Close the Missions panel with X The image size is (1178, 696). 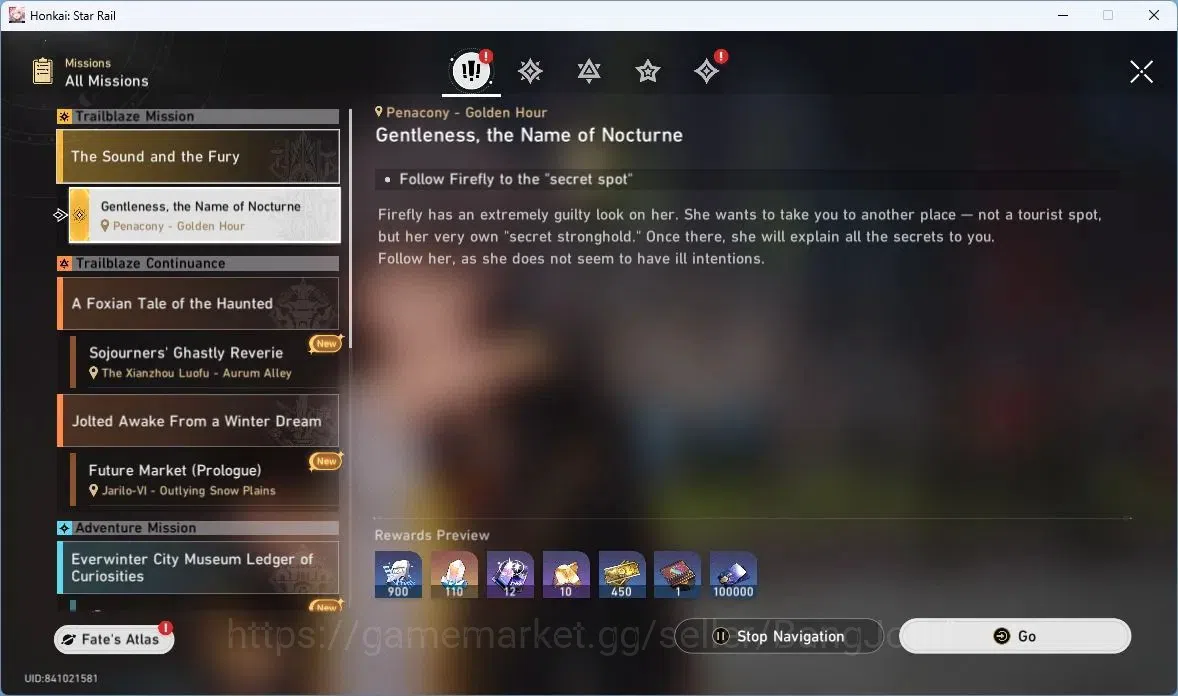pos(1141,72)
